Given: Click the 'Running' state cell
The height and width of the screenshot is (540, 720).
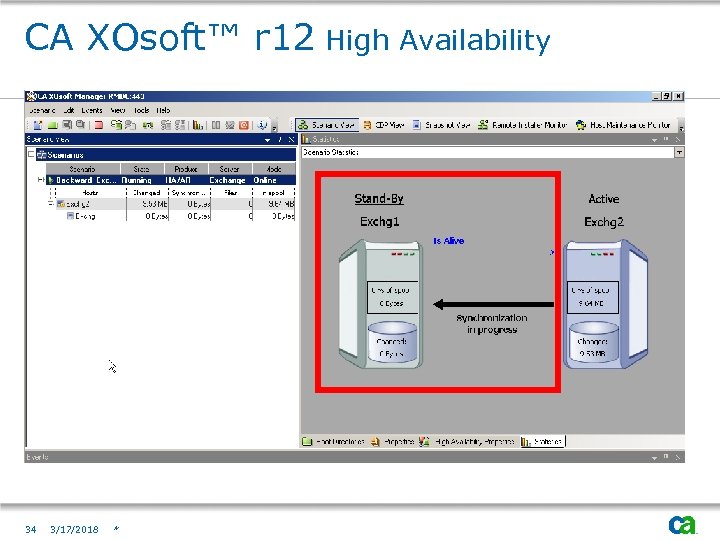Looking at the screenshot, I should point(137,180).
